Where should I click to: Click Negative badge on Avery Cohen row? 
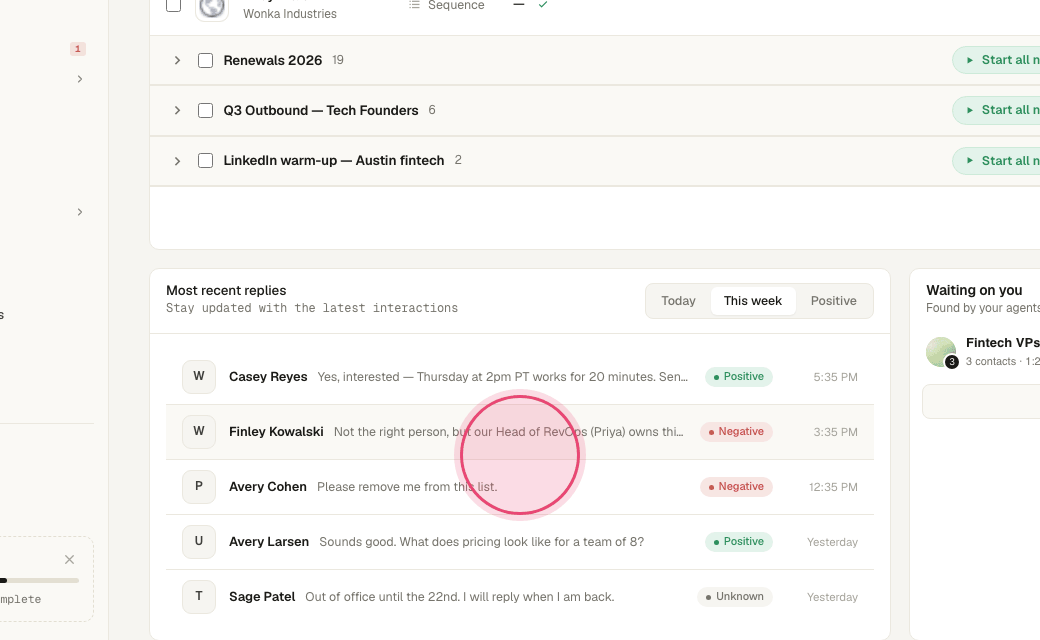point(736,487)
